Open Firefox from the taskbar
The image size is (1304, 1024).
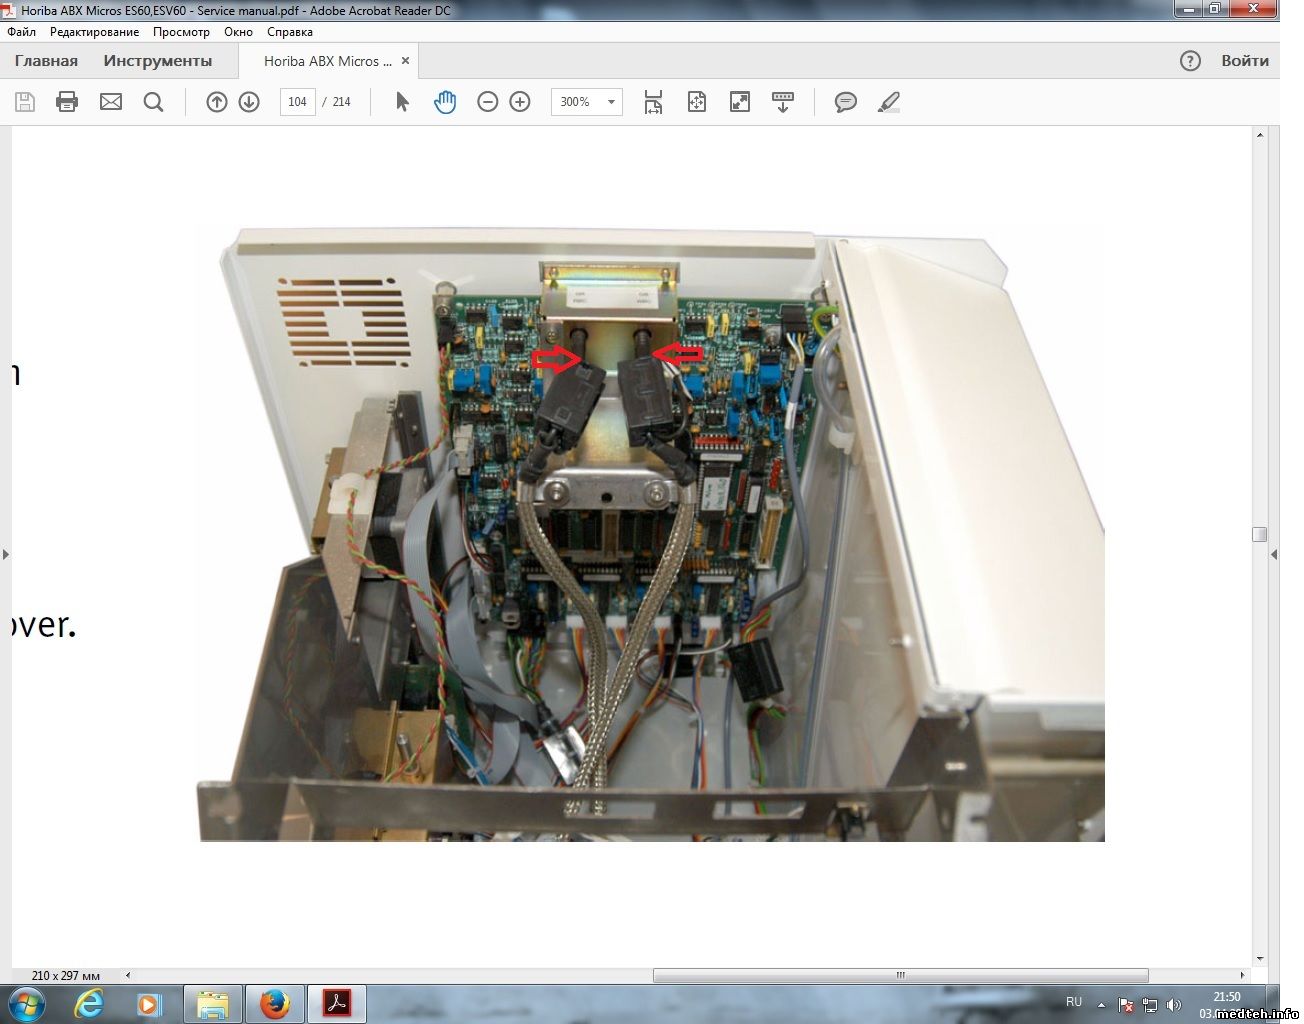tap(275, 1003)
